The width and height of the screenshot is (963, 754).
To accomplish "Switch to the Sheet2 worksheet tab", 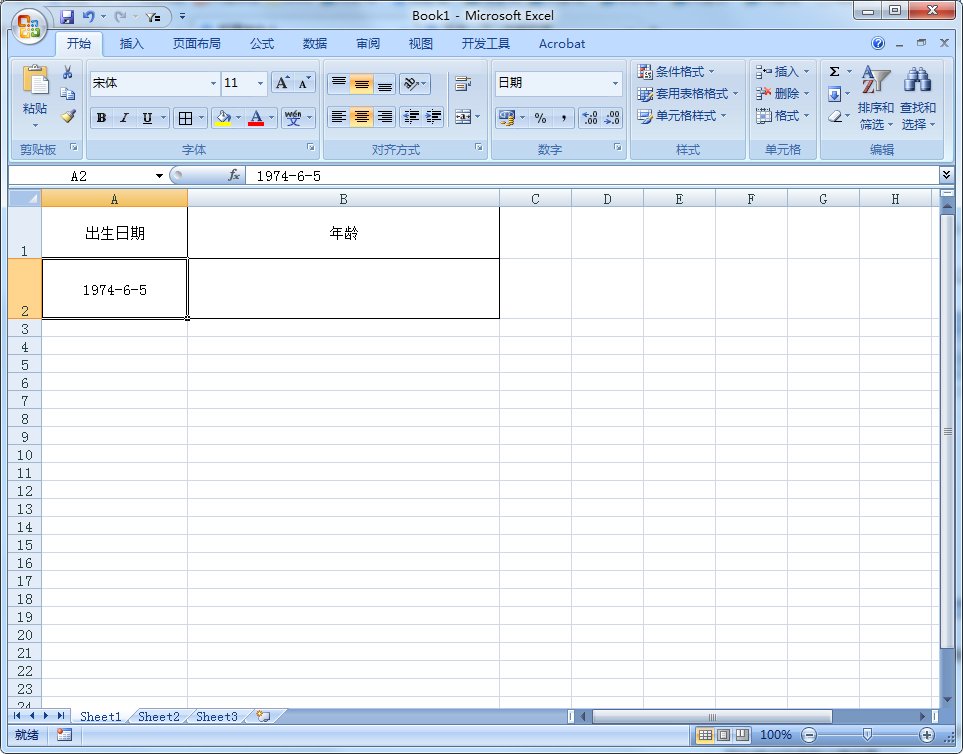I will click(159, 716).
